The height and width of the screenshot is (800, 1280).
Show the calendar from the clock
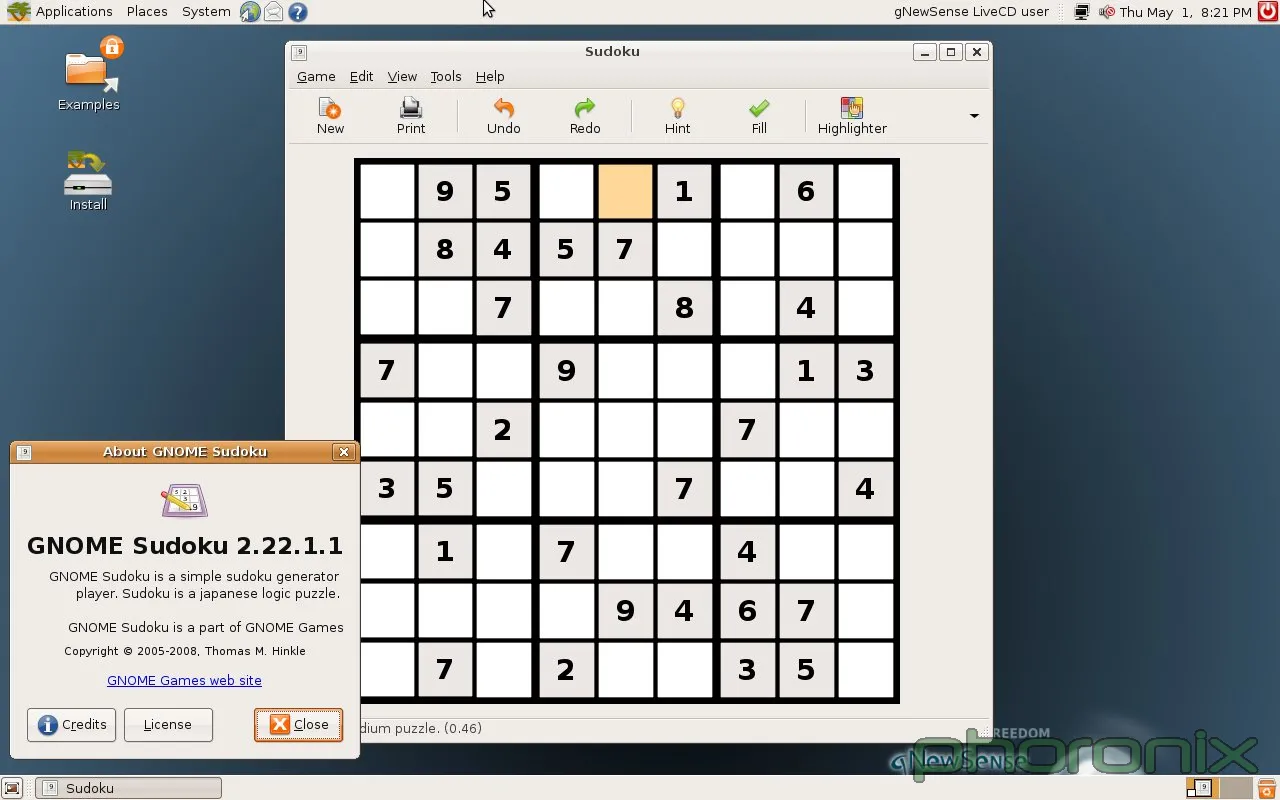(x=1186, y=12)
